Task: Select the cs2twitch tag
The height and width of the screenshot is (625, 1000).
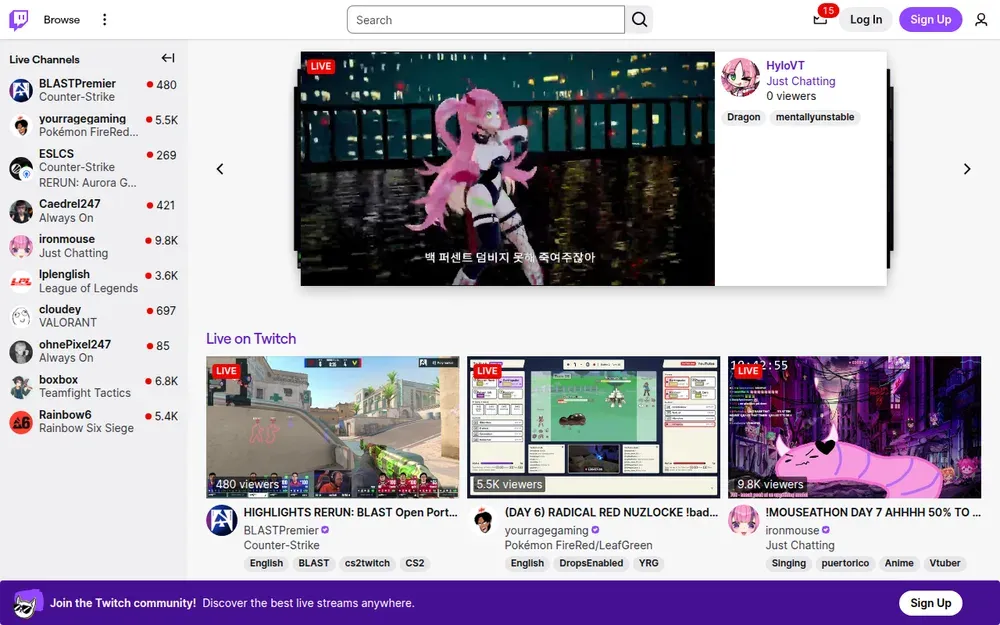Action: (367, 563)
